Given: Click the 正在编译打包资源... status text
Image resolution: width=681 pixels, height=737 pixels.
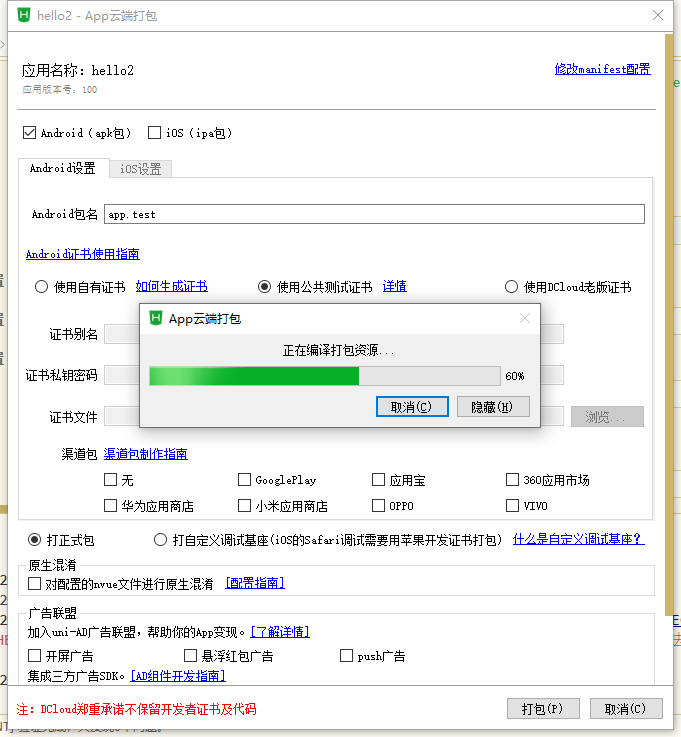Looking at the screenshot, I should [x=338, y=350].
